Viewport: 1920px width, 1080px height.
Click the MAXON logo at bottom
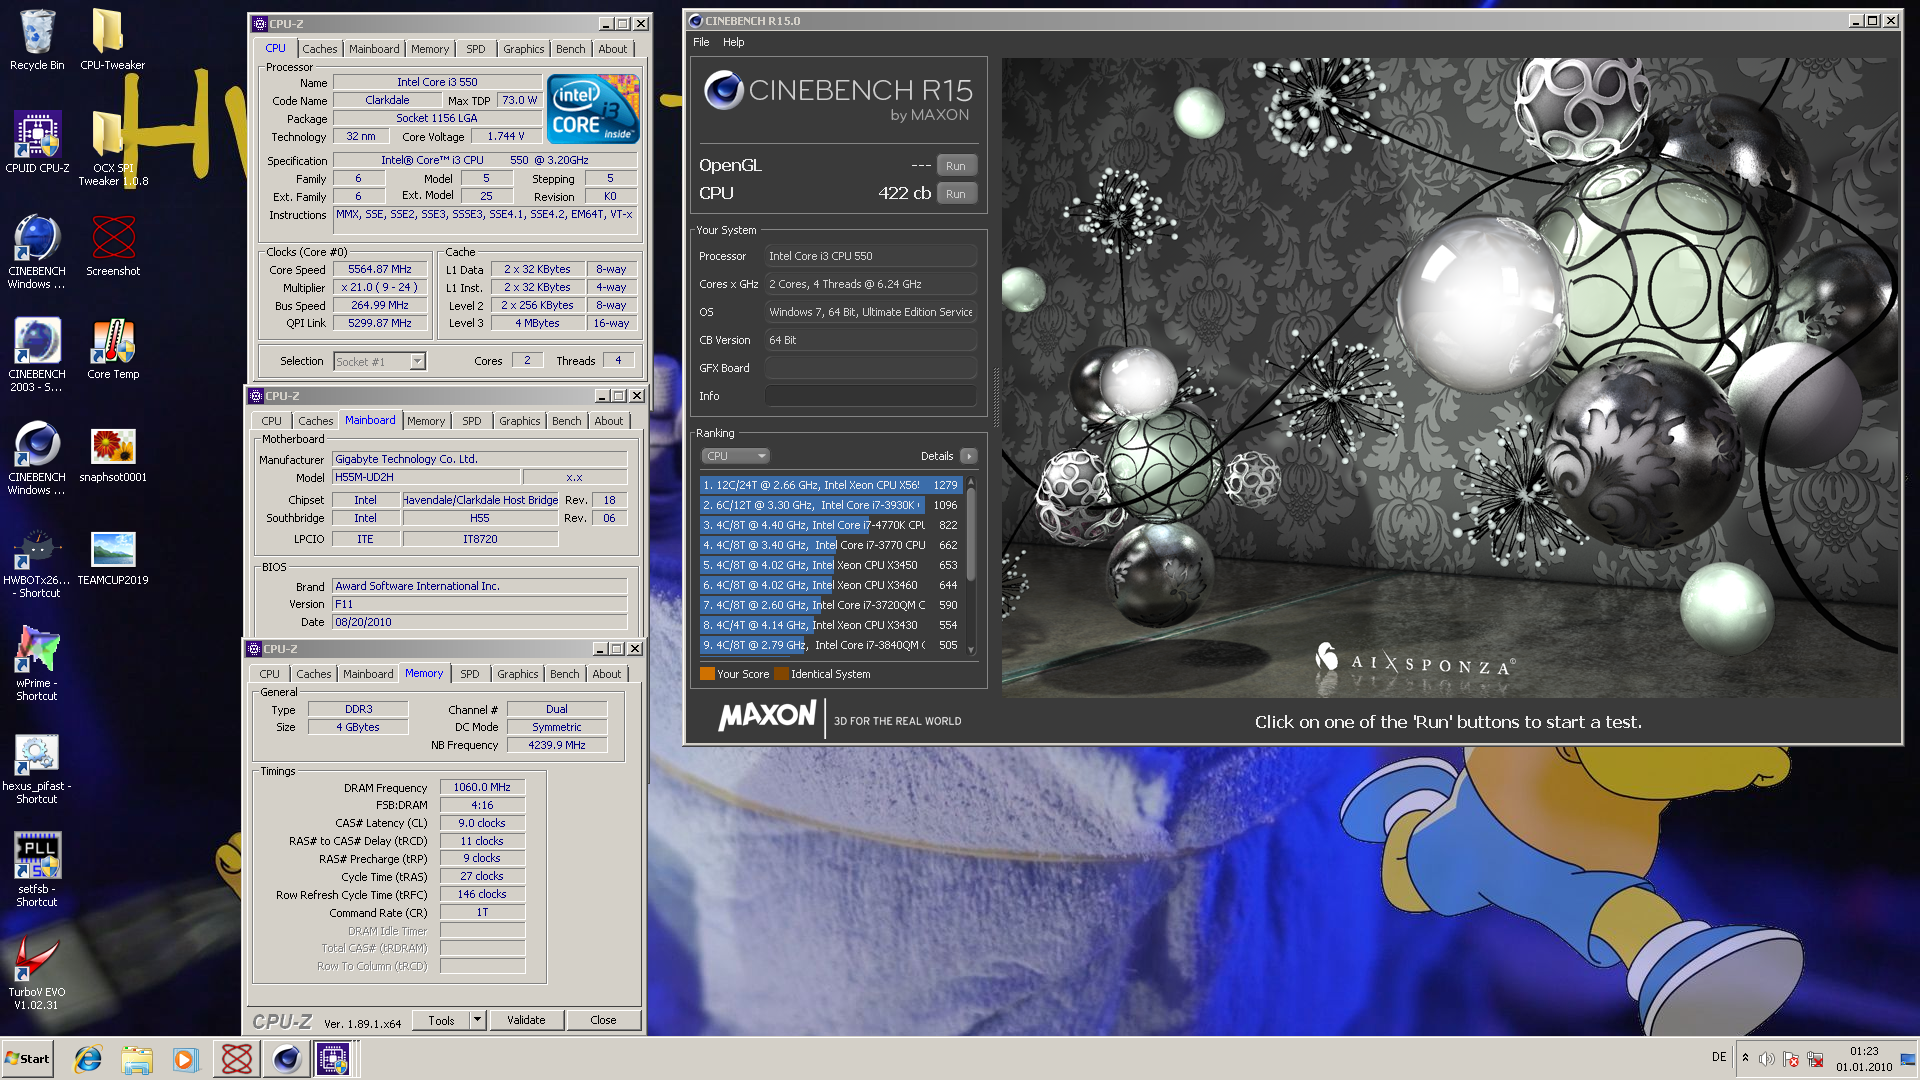pyautogui.click(x=767, y=716)
